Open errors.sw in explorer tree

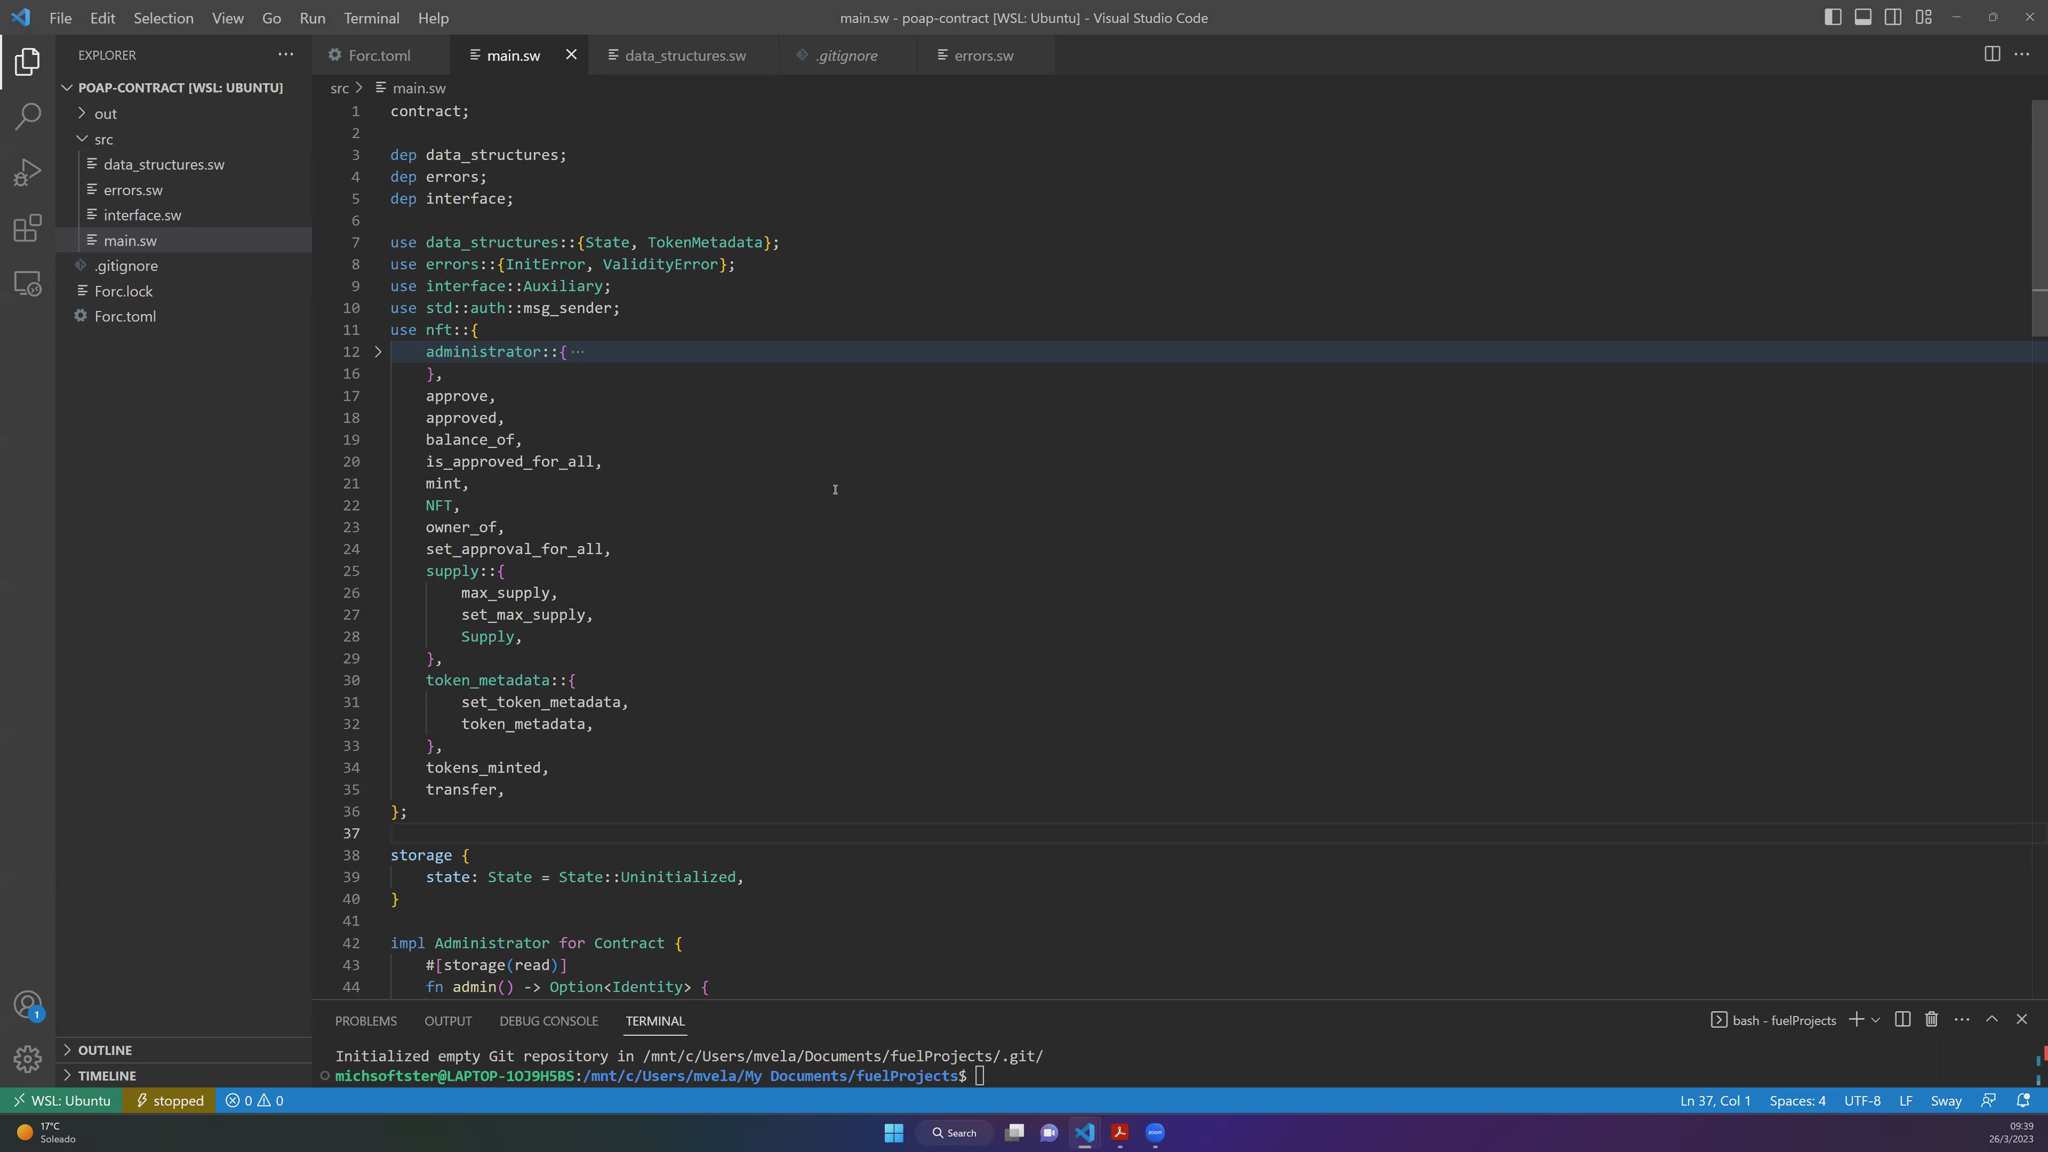[184, 190]
